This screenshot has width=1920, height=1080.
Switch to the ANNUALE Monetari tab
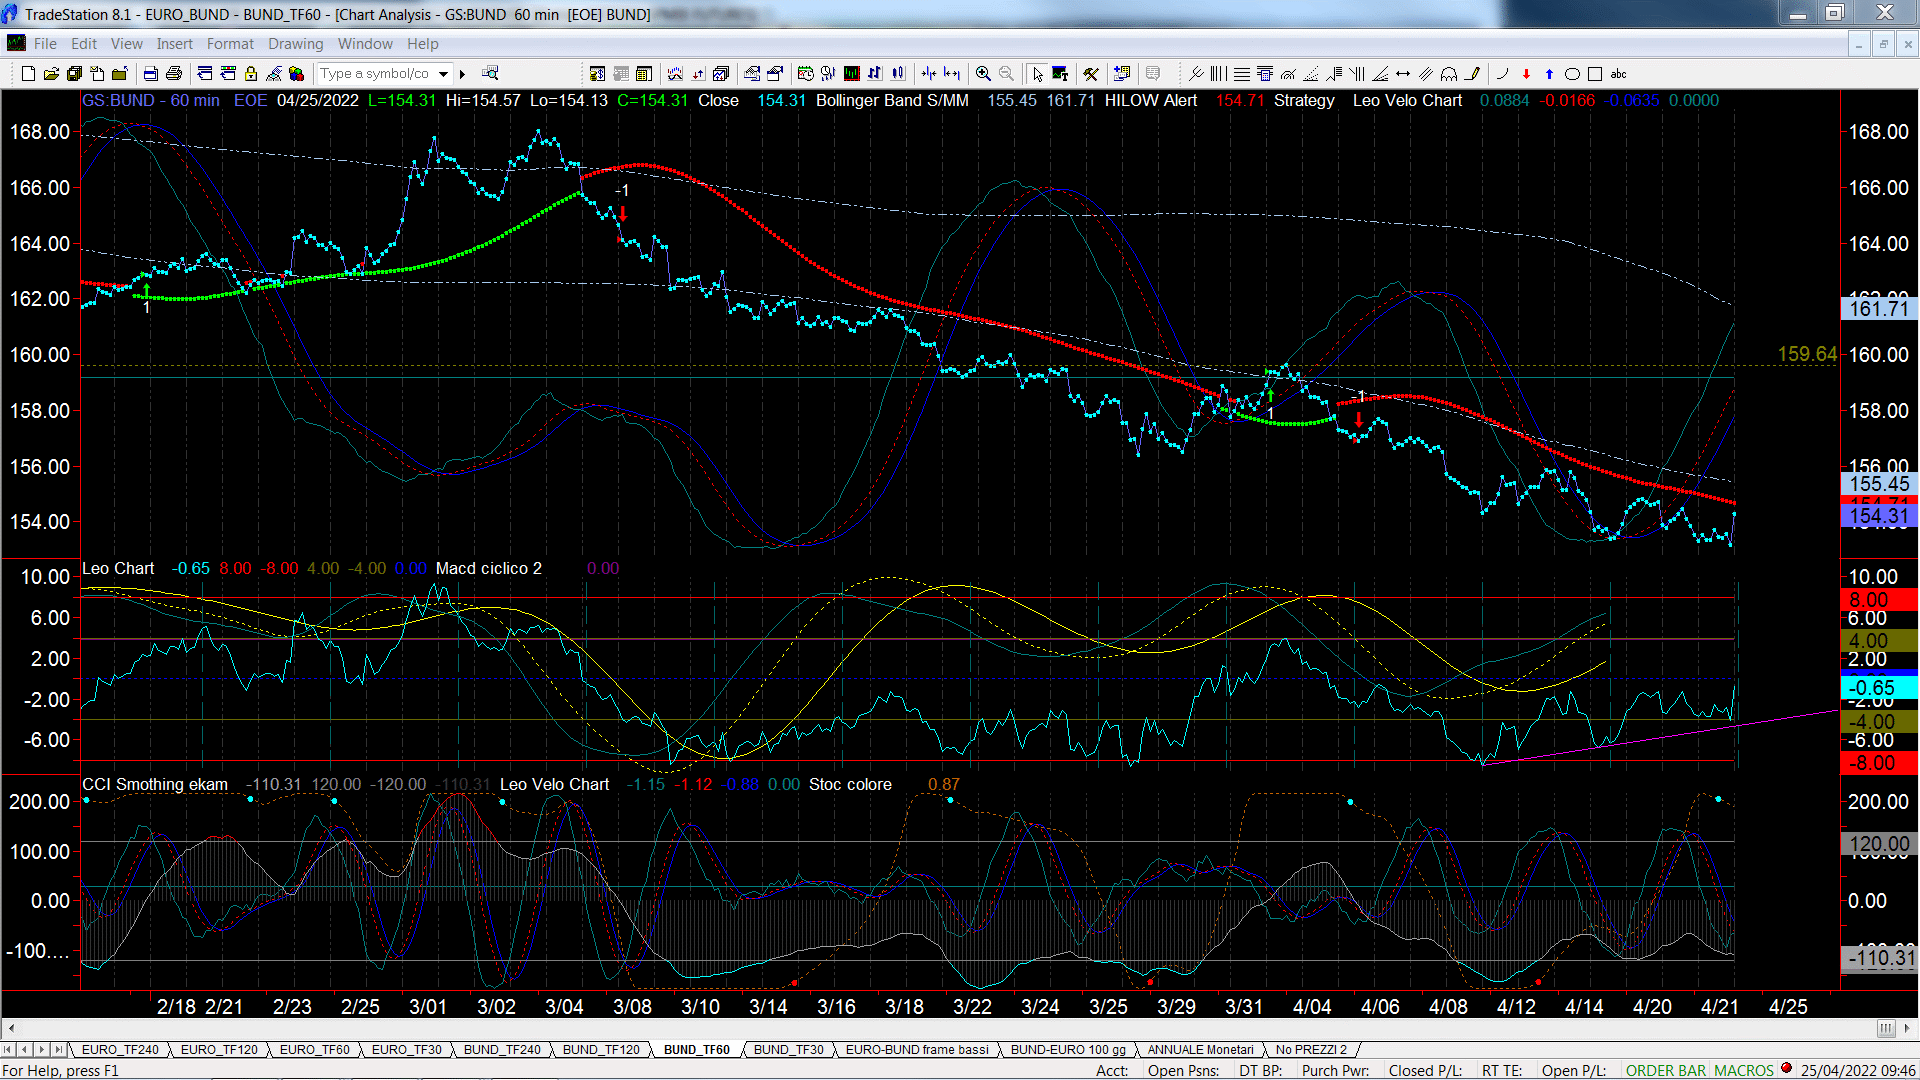pos(1200,1049)
